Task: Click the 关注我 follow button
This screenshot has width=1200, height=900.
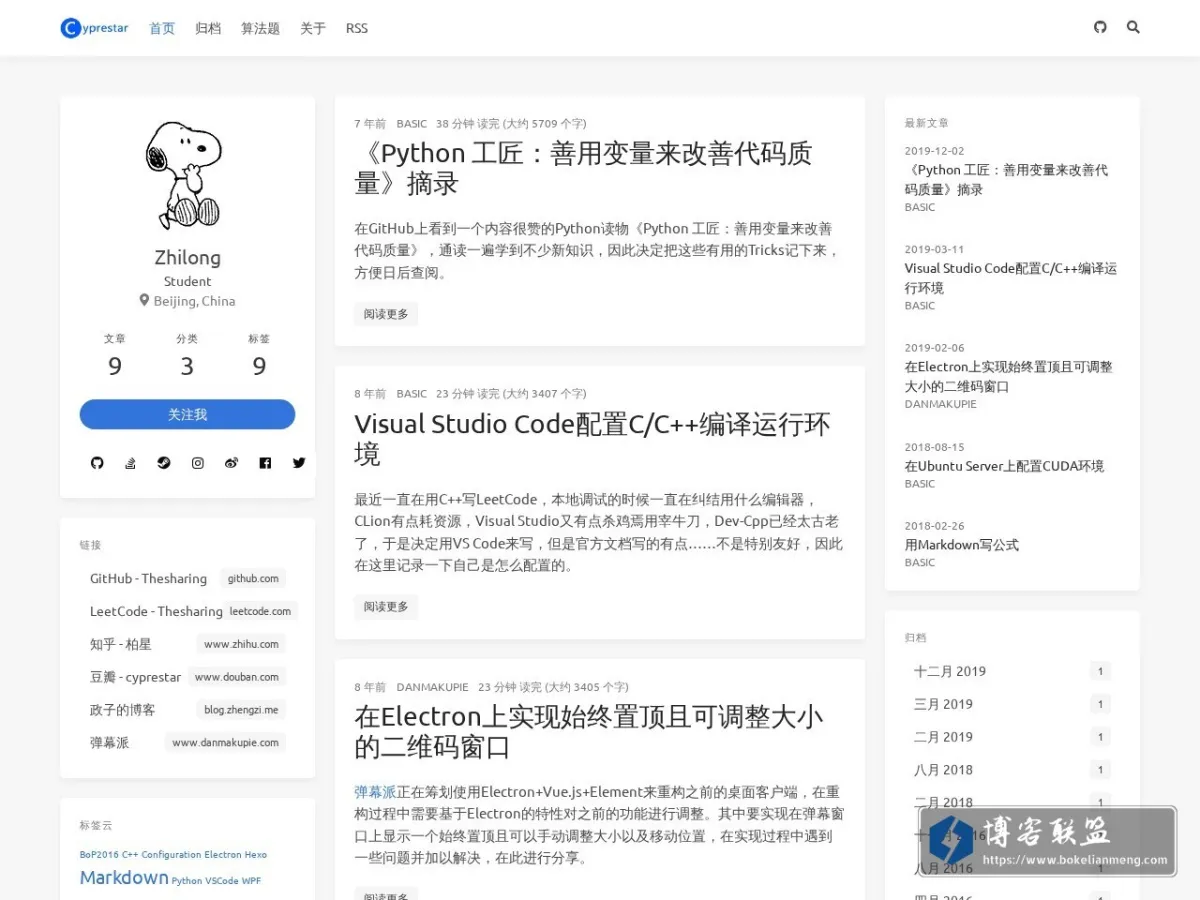Action: (187, 414)
